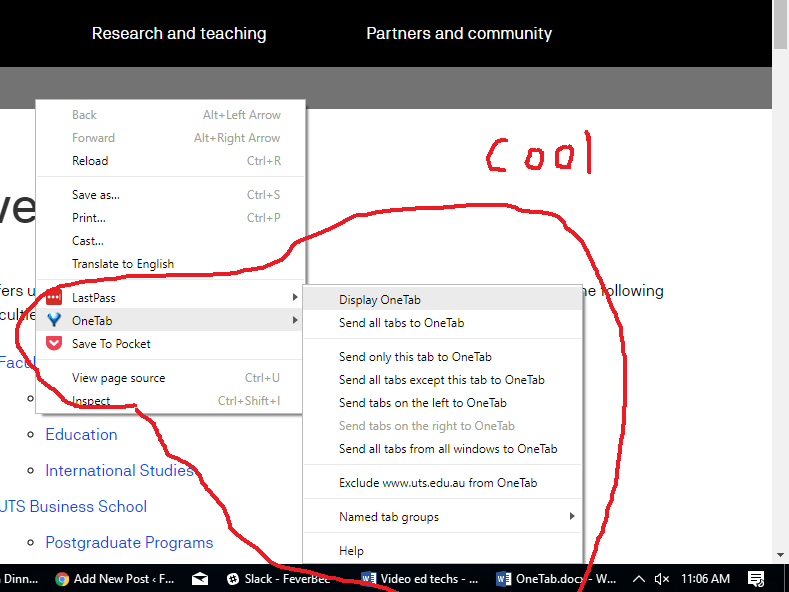Select Save To Pocket menu entry
789x592 pixels.
pos(171,343)
